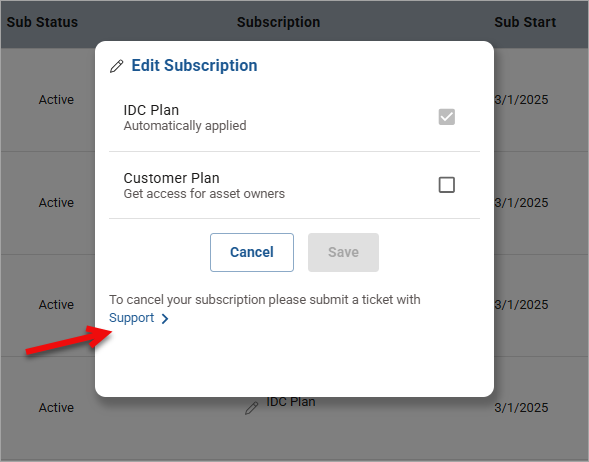
Task: Sort by the Sub Status column header
Action: [x=42, y=22]
